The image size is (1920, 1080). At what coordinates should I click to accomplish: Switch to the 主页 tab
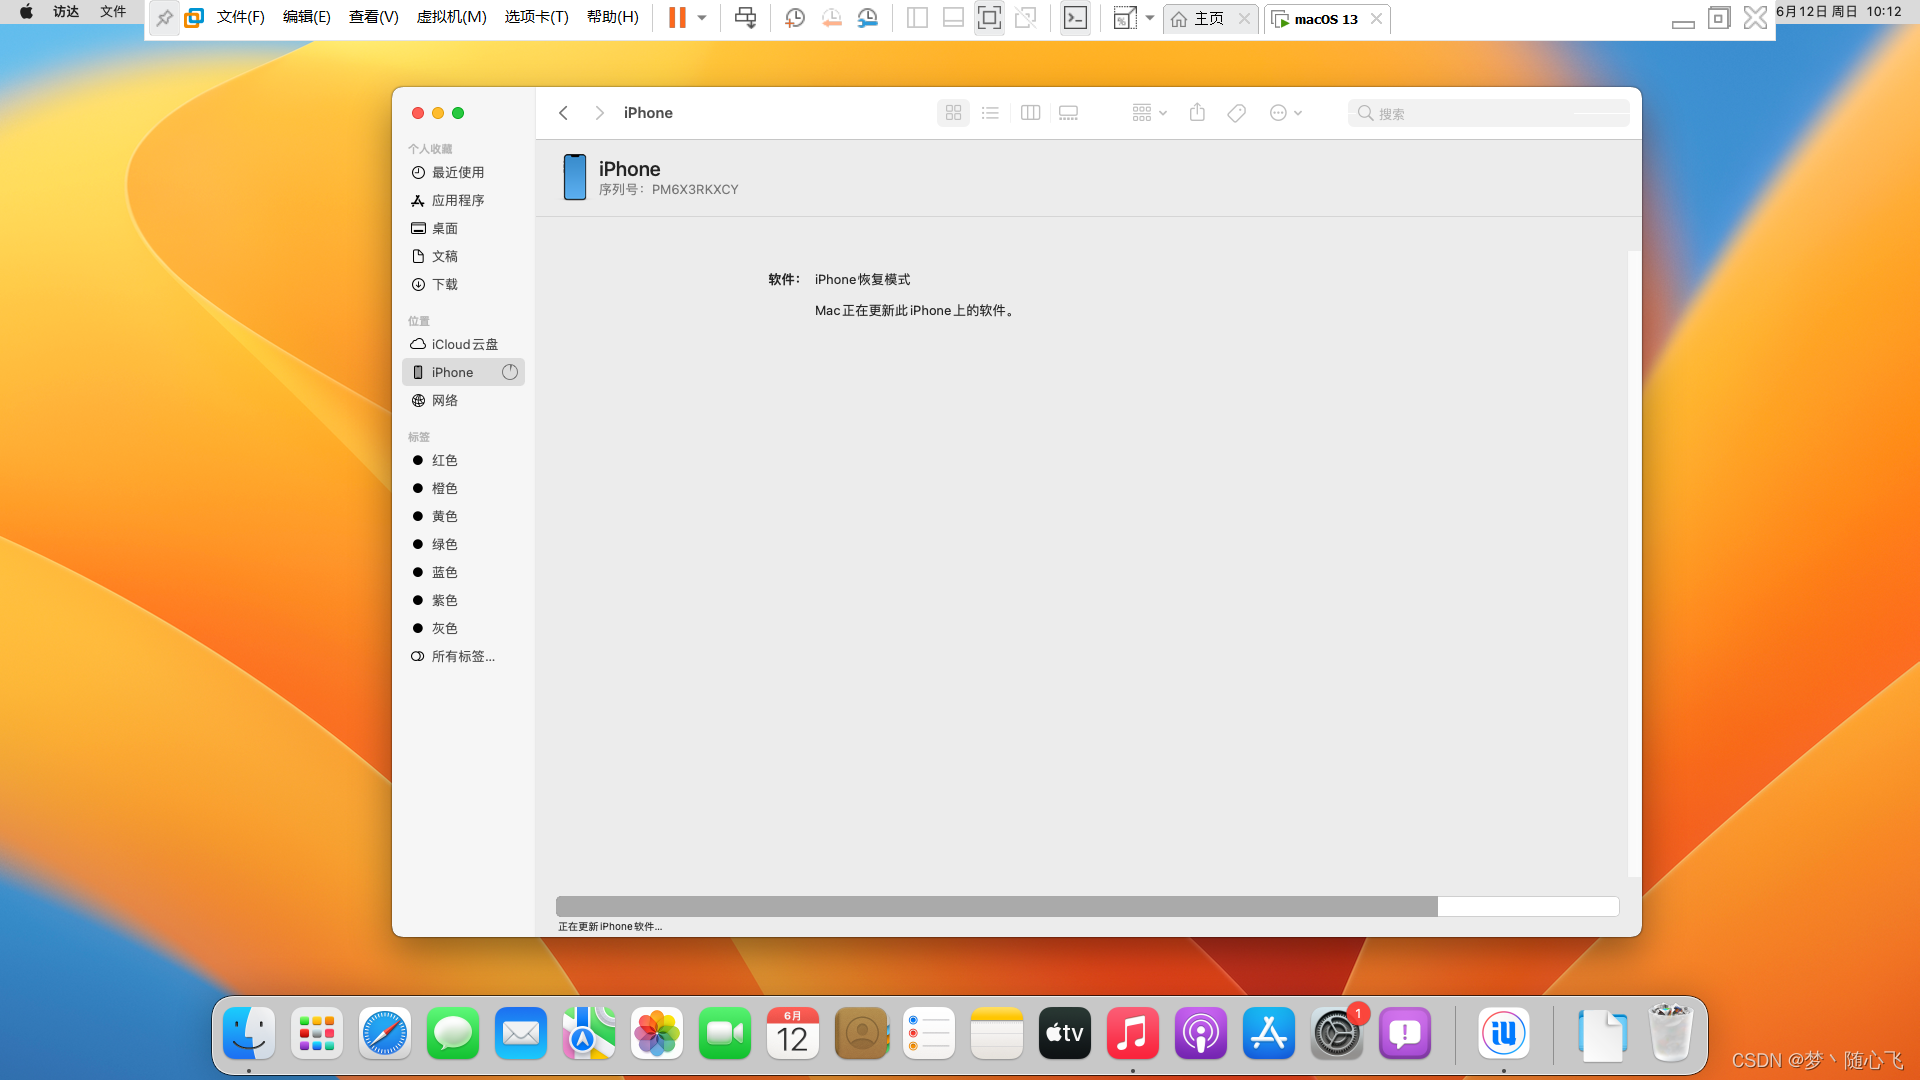point(1209,19)
